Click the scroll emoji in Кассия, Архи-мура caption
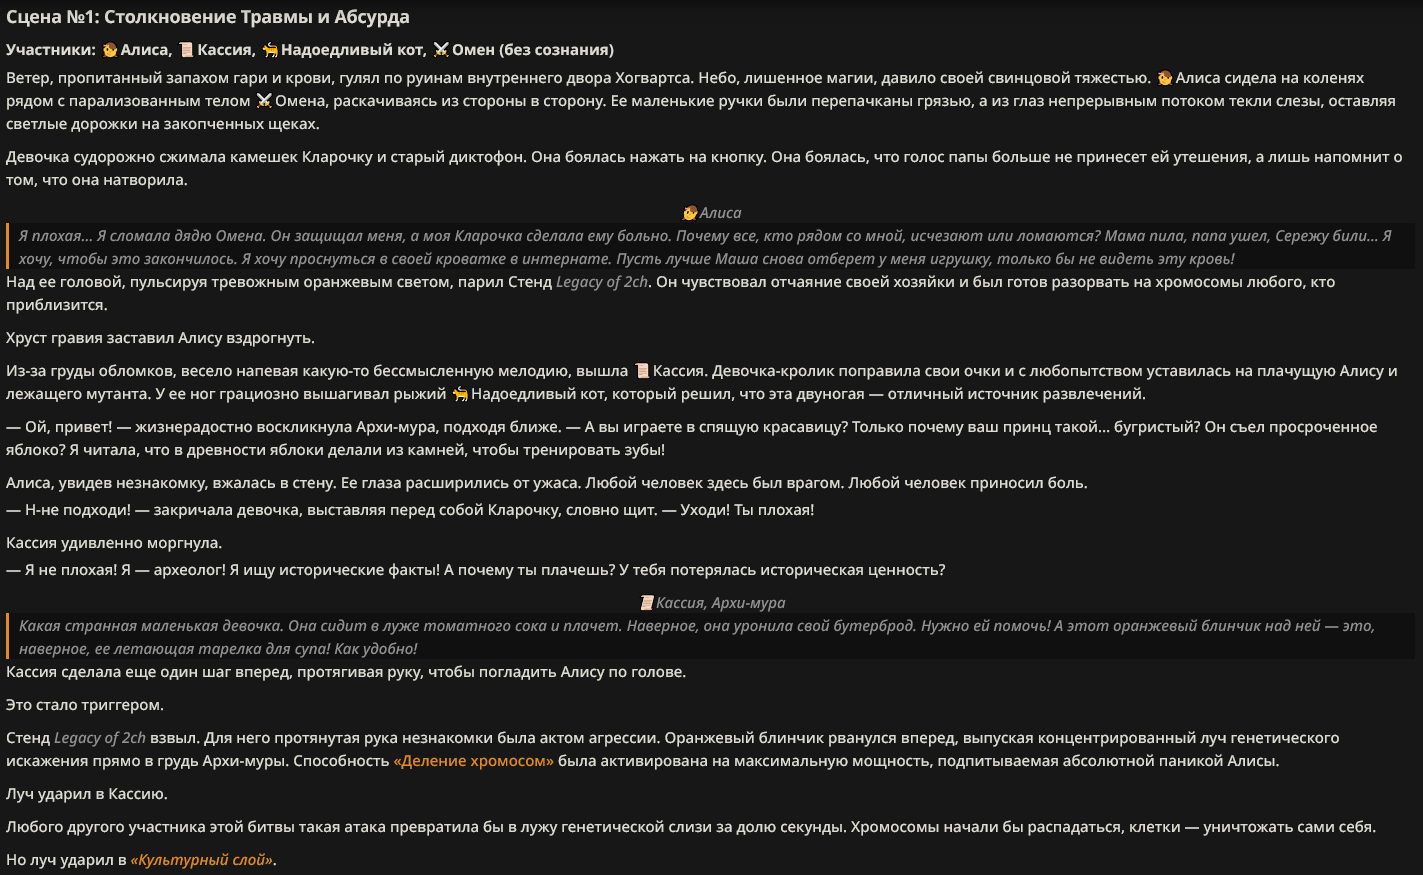1423x875 pixels. coord(647,603)
